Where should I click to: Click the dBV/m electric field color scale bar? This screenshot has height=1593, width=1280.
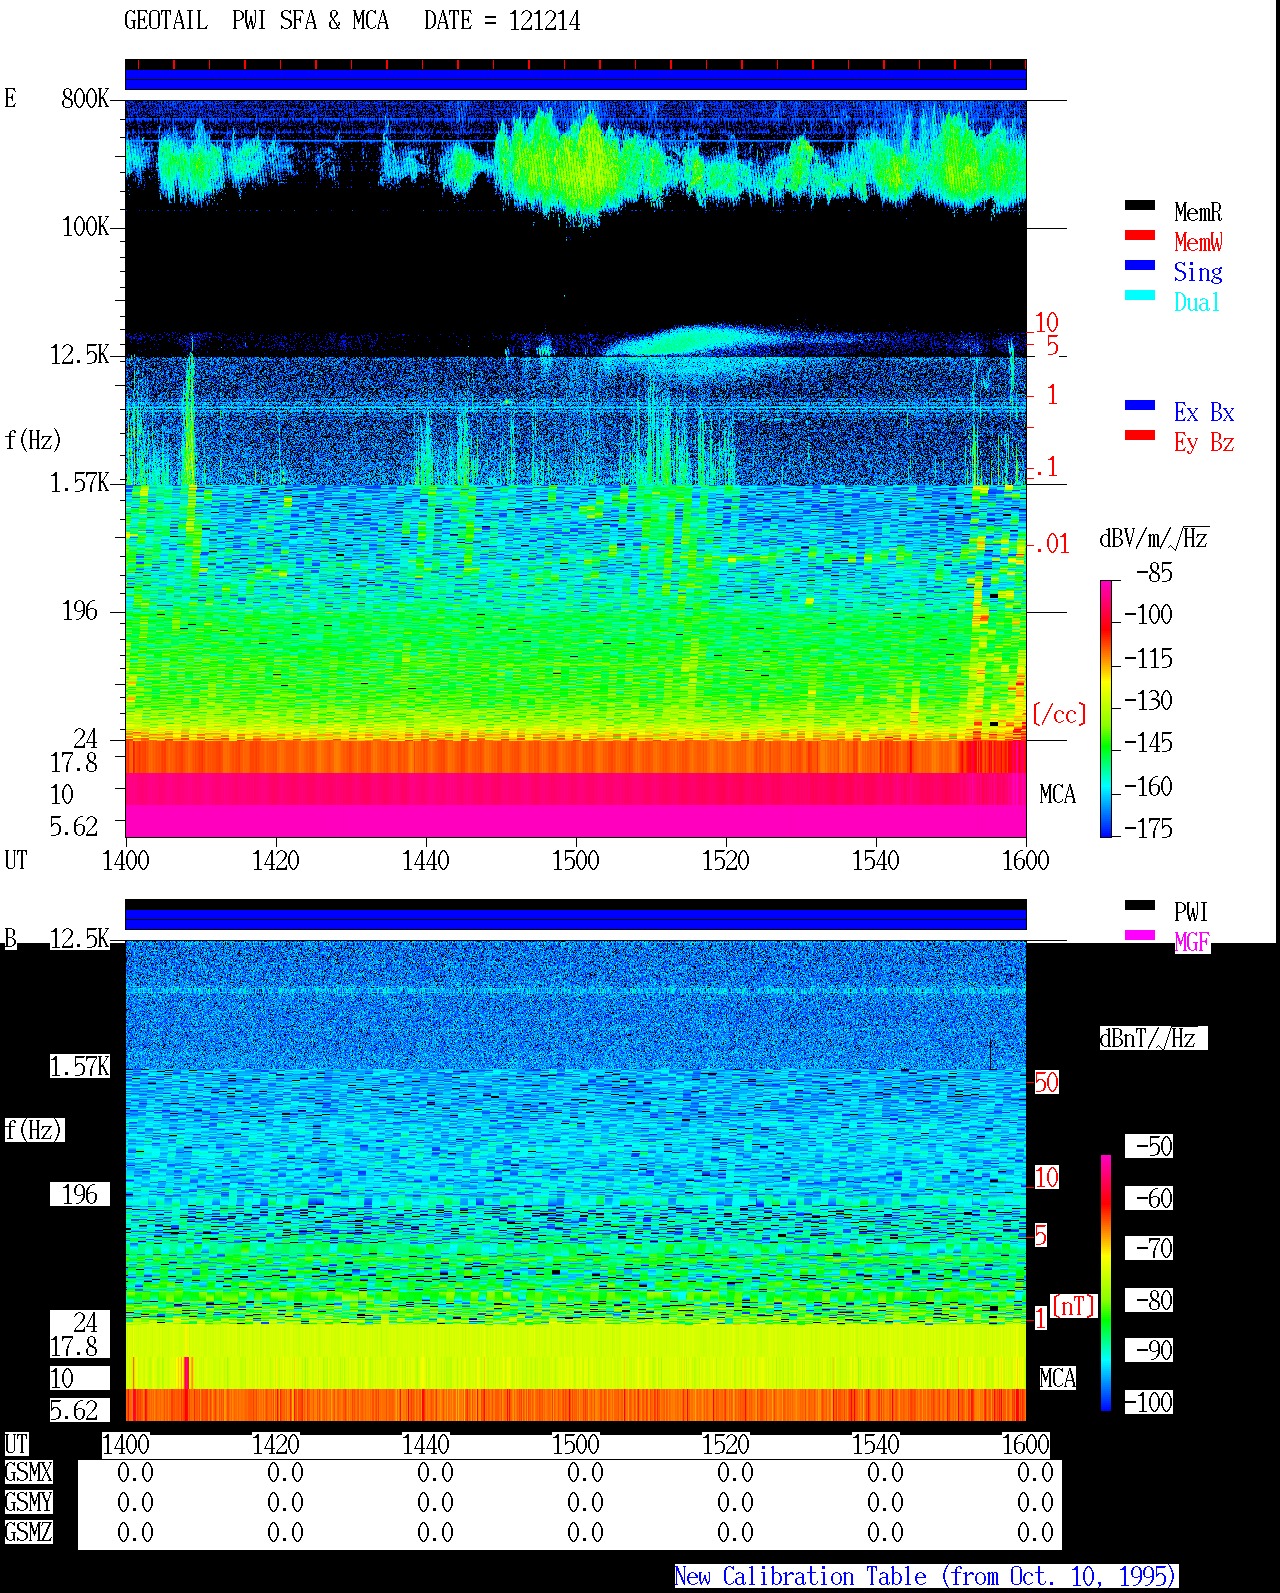(1106, 708)
